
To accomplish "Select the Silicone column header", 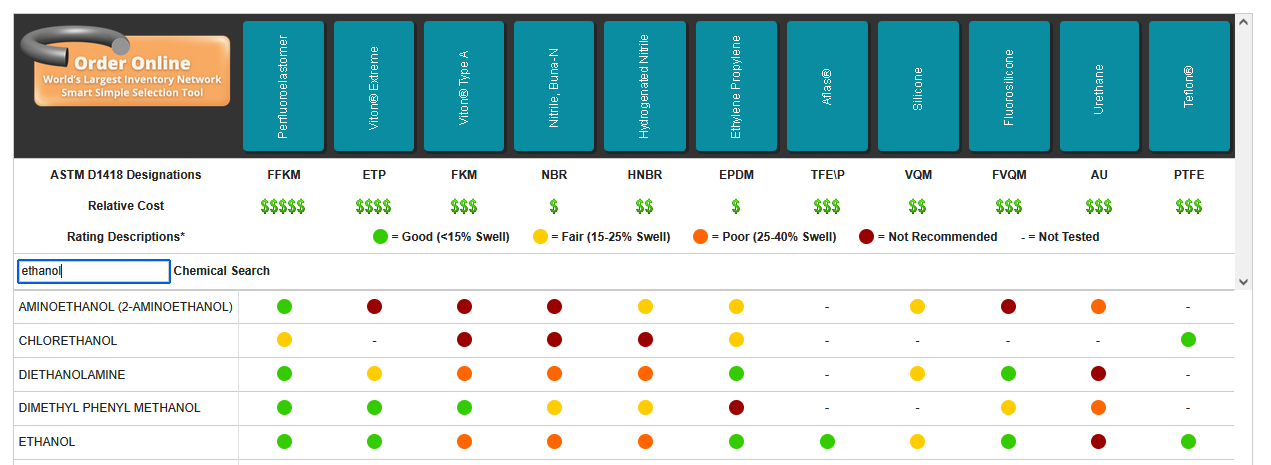I will coord(918,86).
